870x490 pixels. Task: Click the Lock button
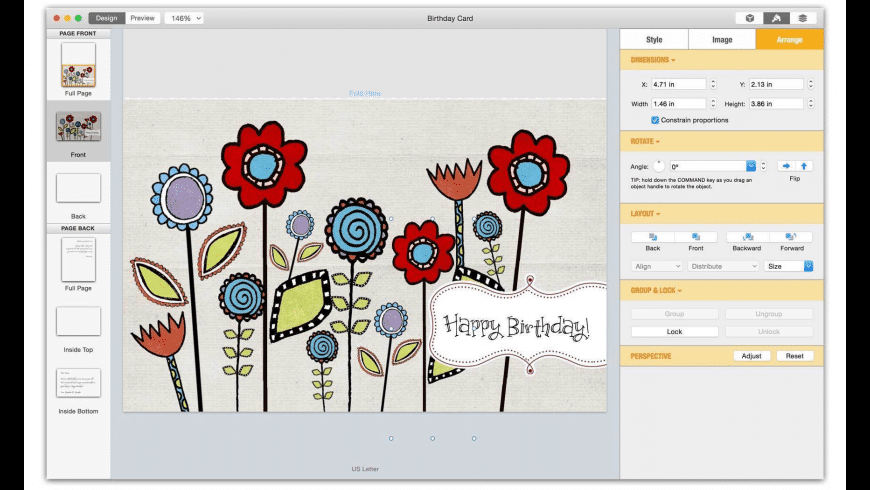click(x=674, y=332)
